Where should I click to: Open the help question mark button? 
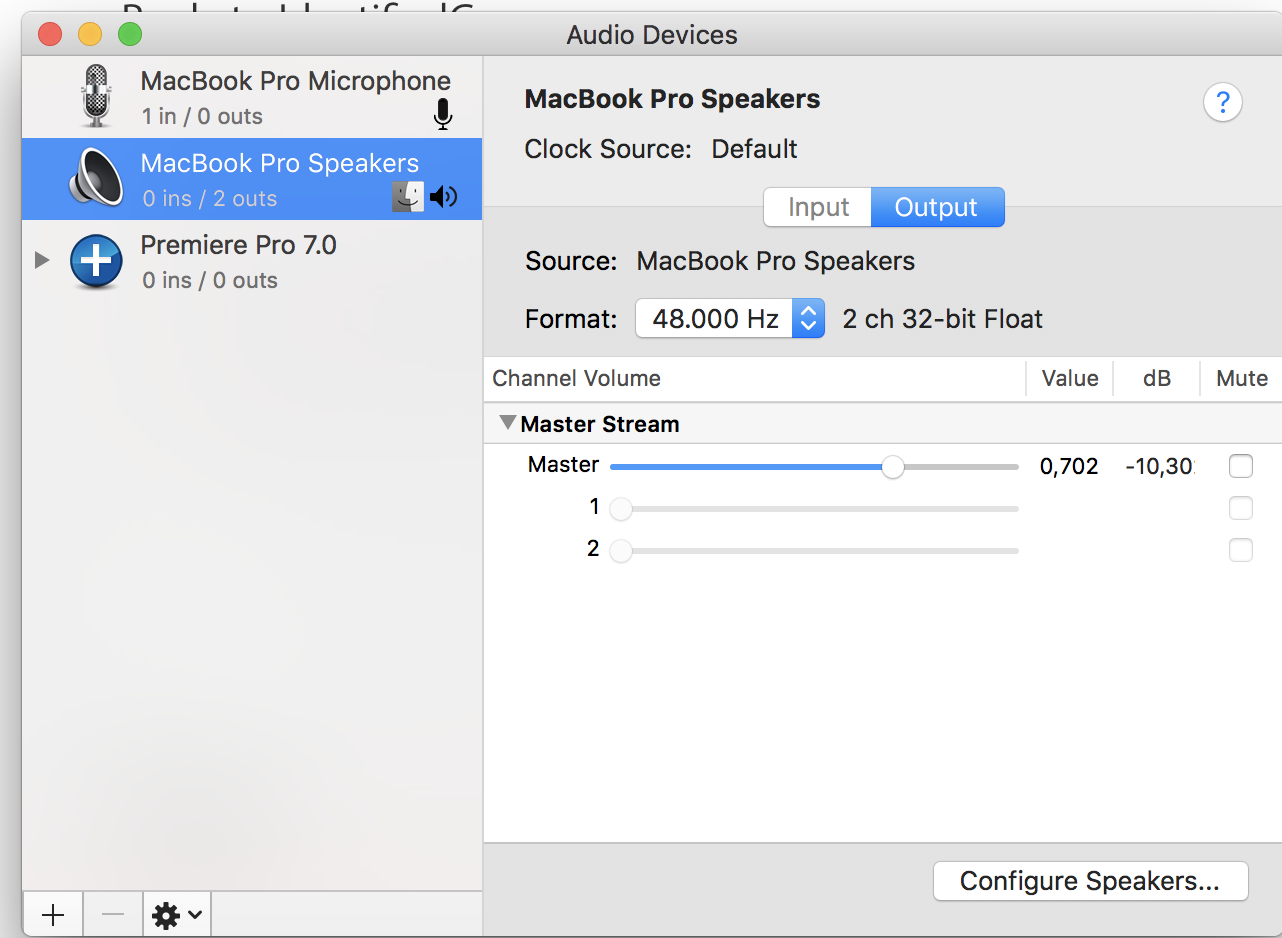click(1222, 102)
